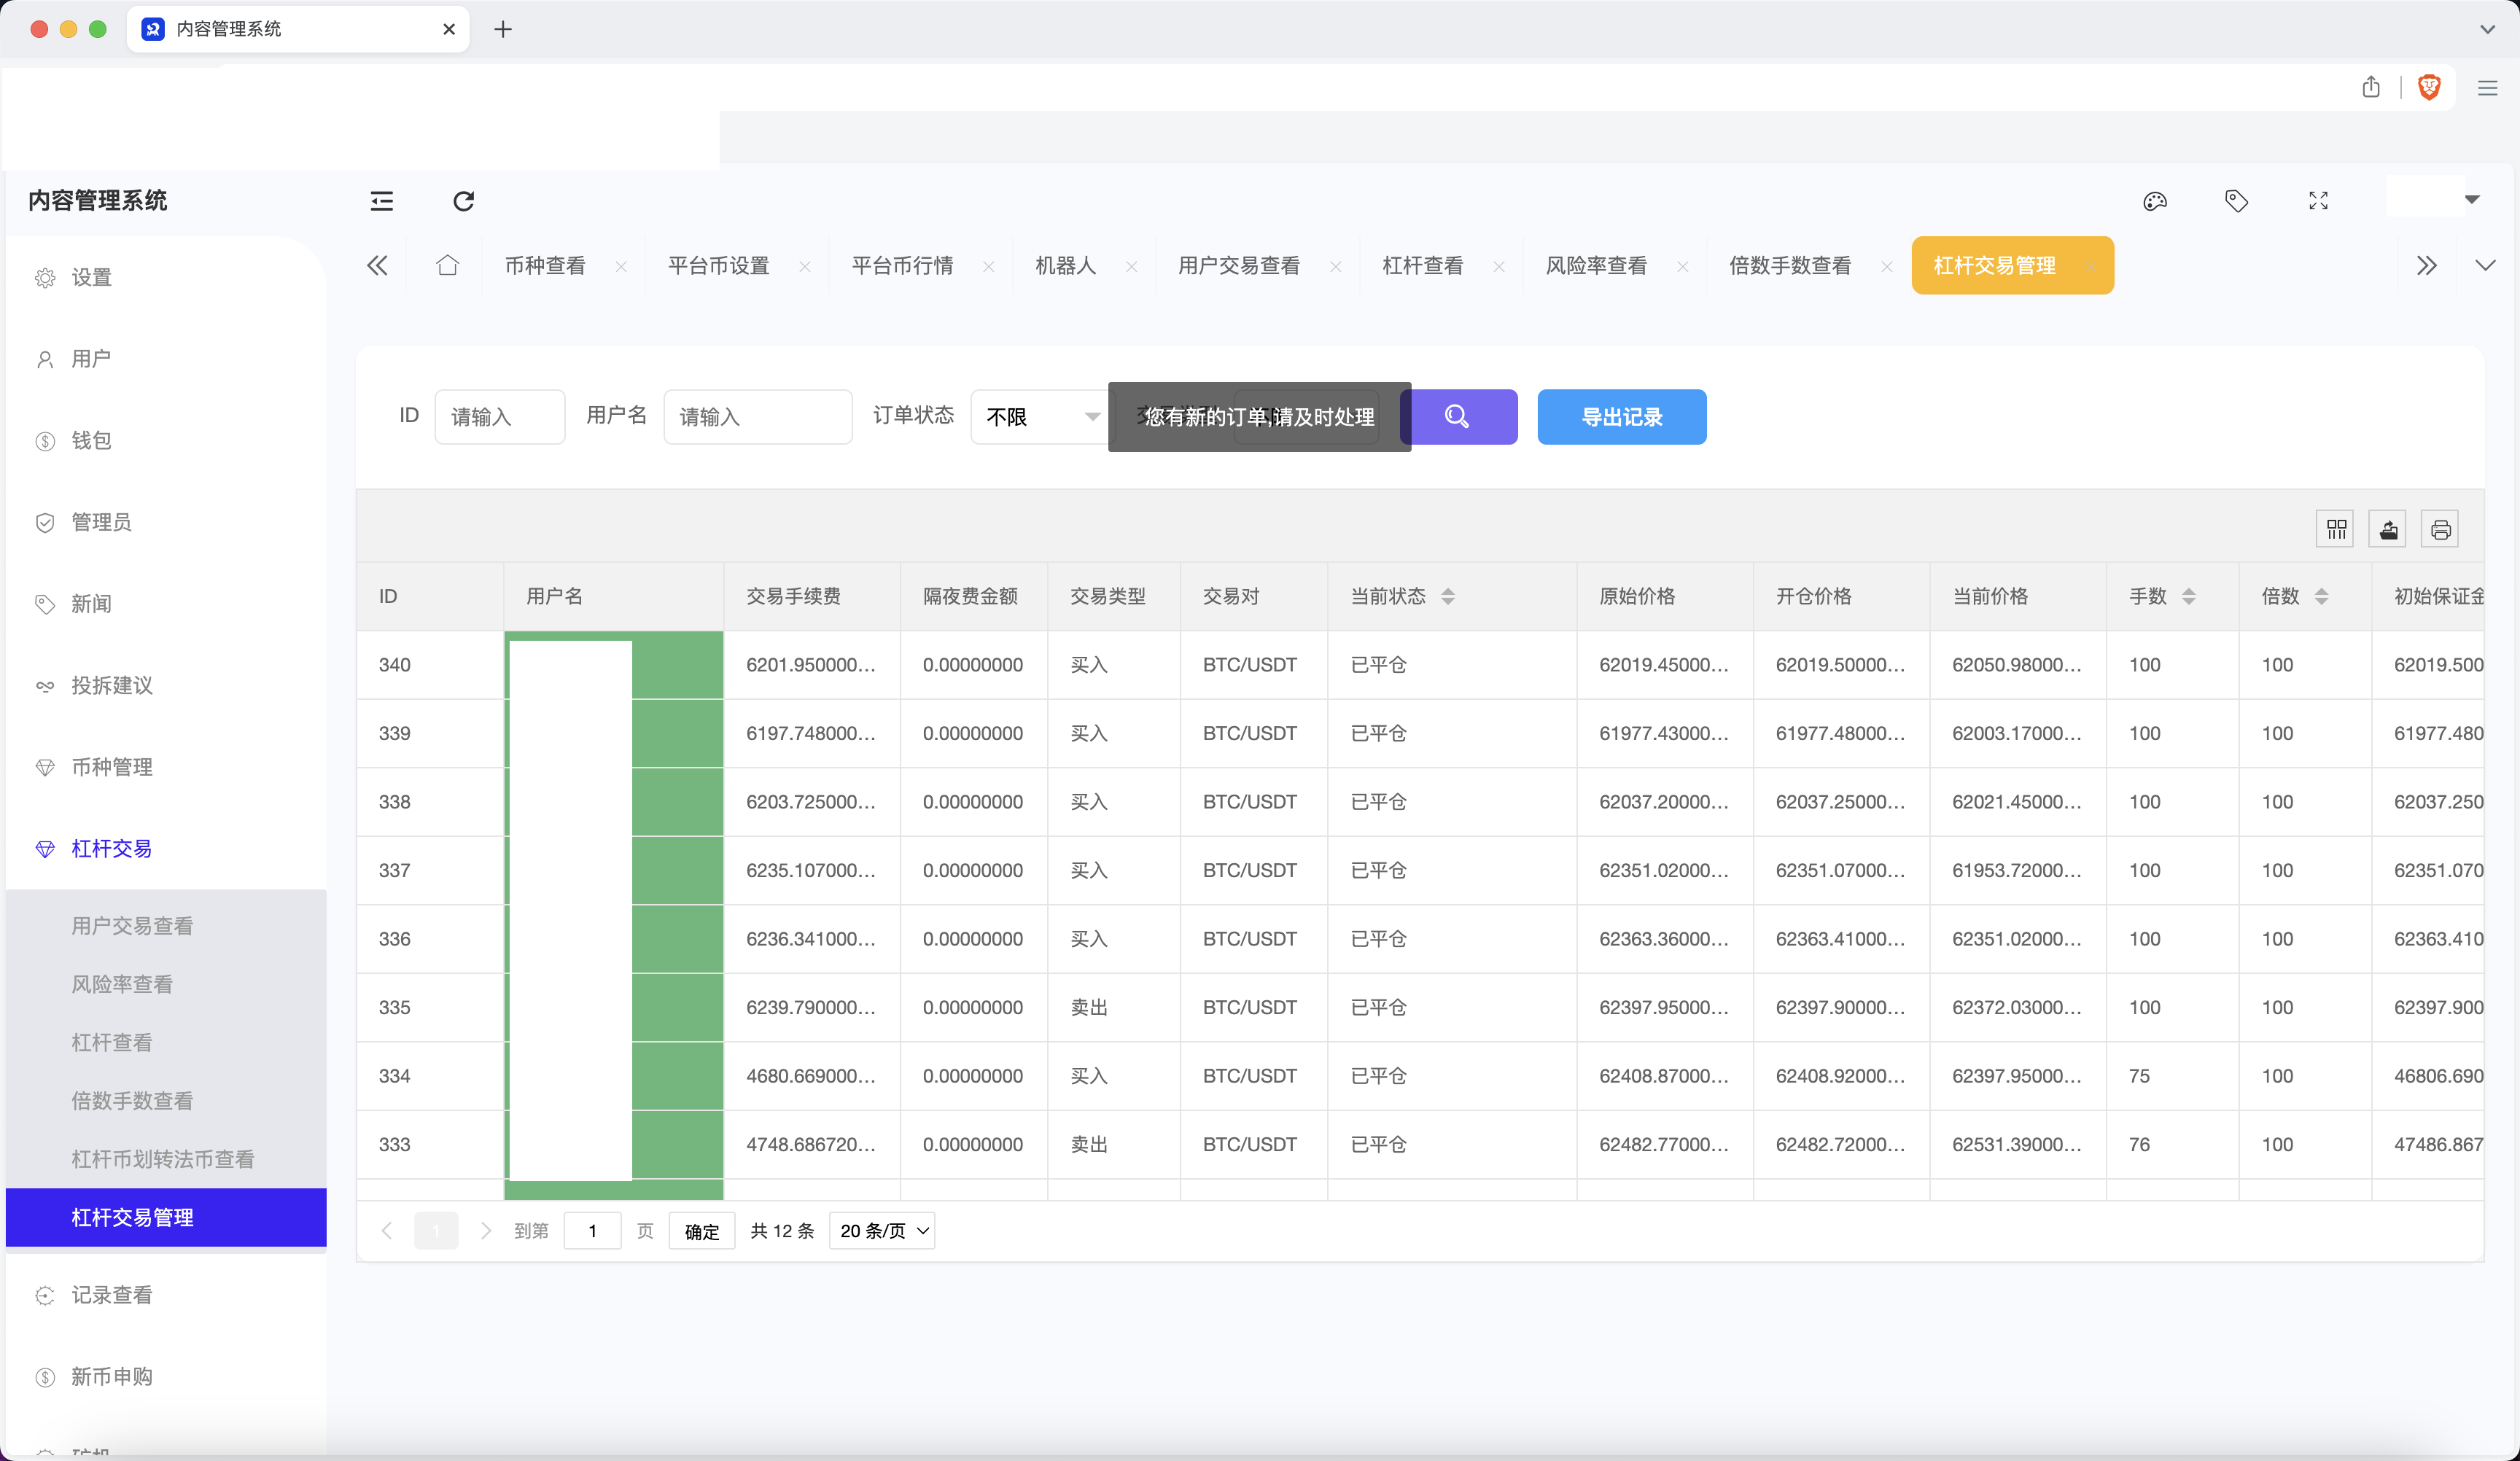Open the column filter grid icon
Screen dimensions: 2520x1461
tap(2336, 529)
